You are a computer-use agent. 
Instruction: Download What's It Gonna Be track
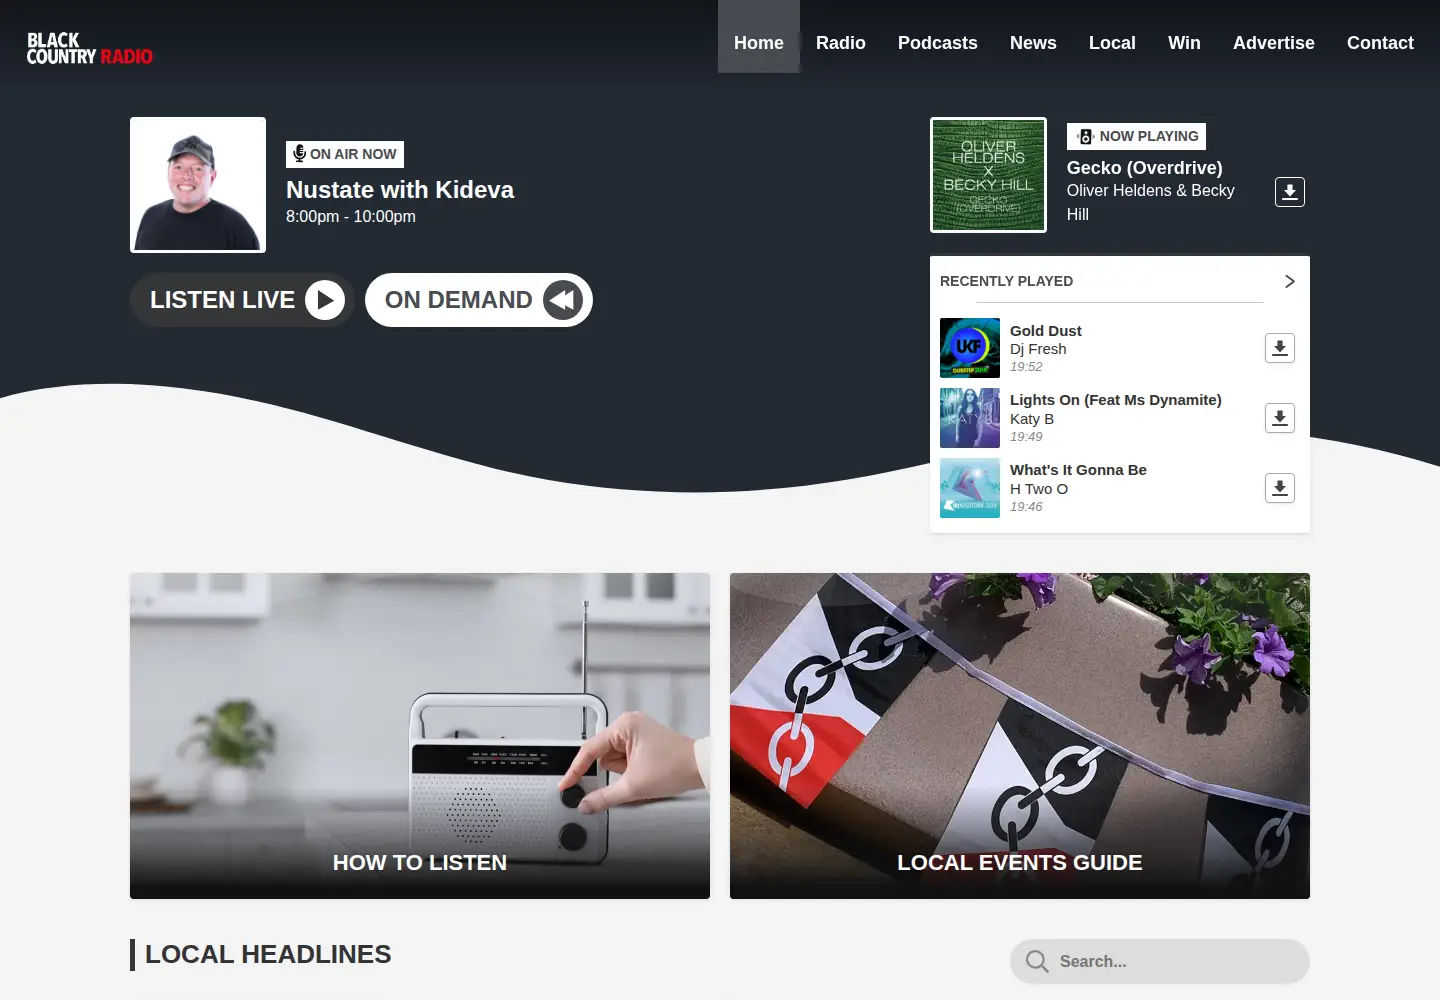click(x=1280, y=488)
